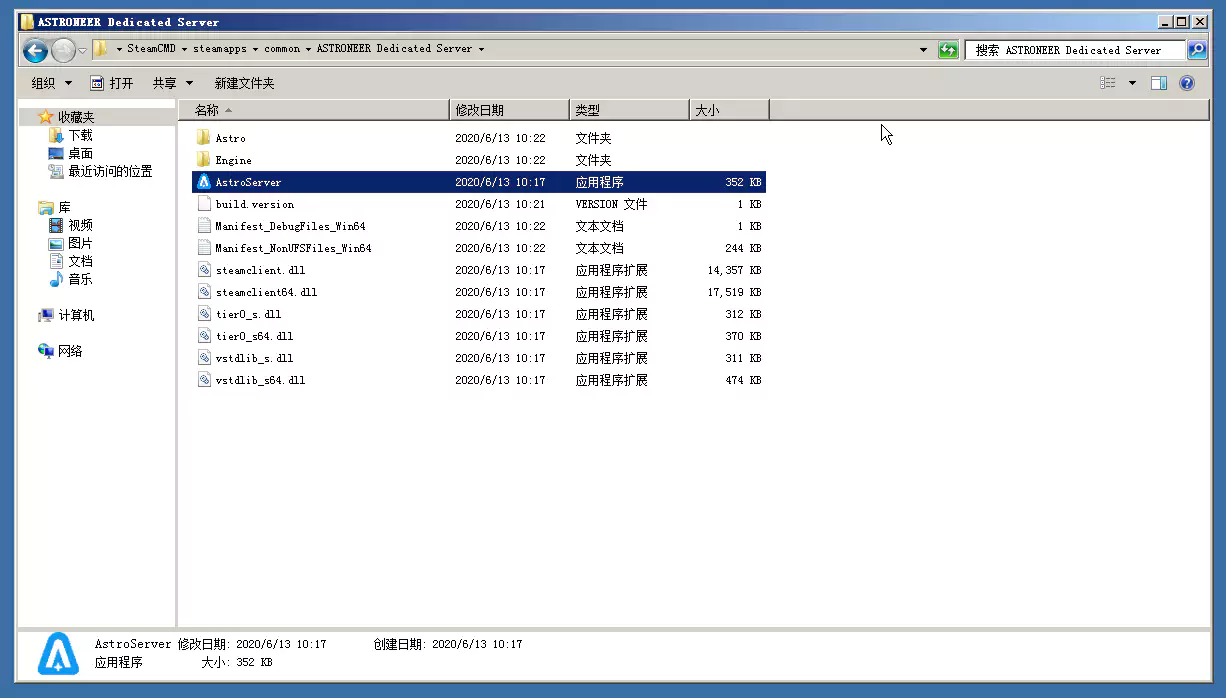This screenshot has width=1226, height=698.
Task: Click SteamCMD in the address path
Action: pyautogui.click(x=151, y=49)
